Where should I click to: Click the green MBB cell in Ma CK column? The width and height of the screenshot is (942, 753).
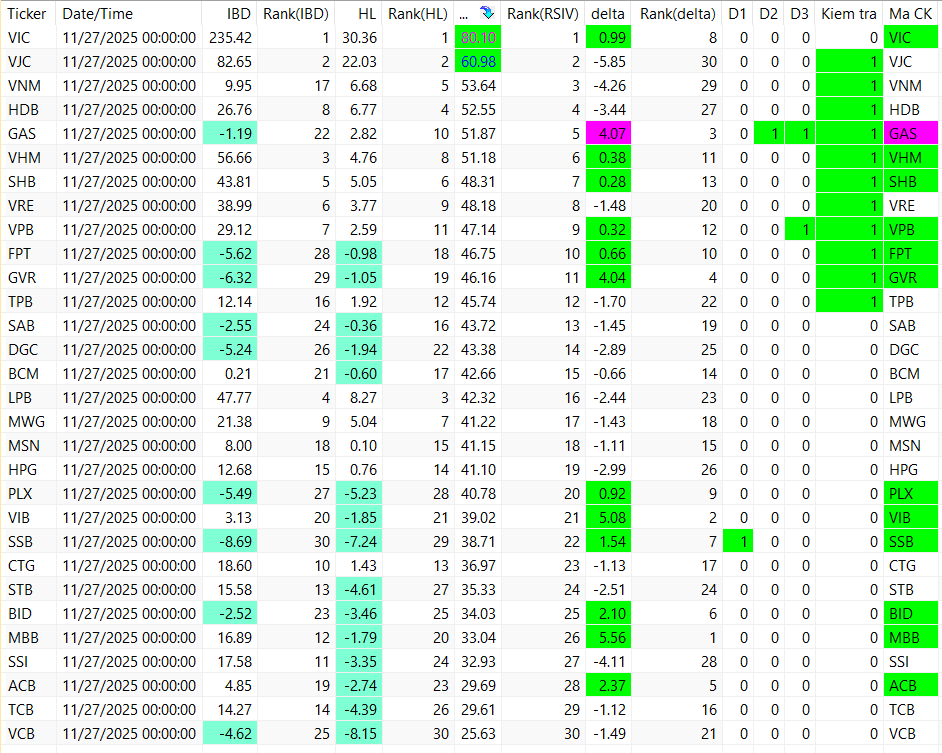(911, 638)
